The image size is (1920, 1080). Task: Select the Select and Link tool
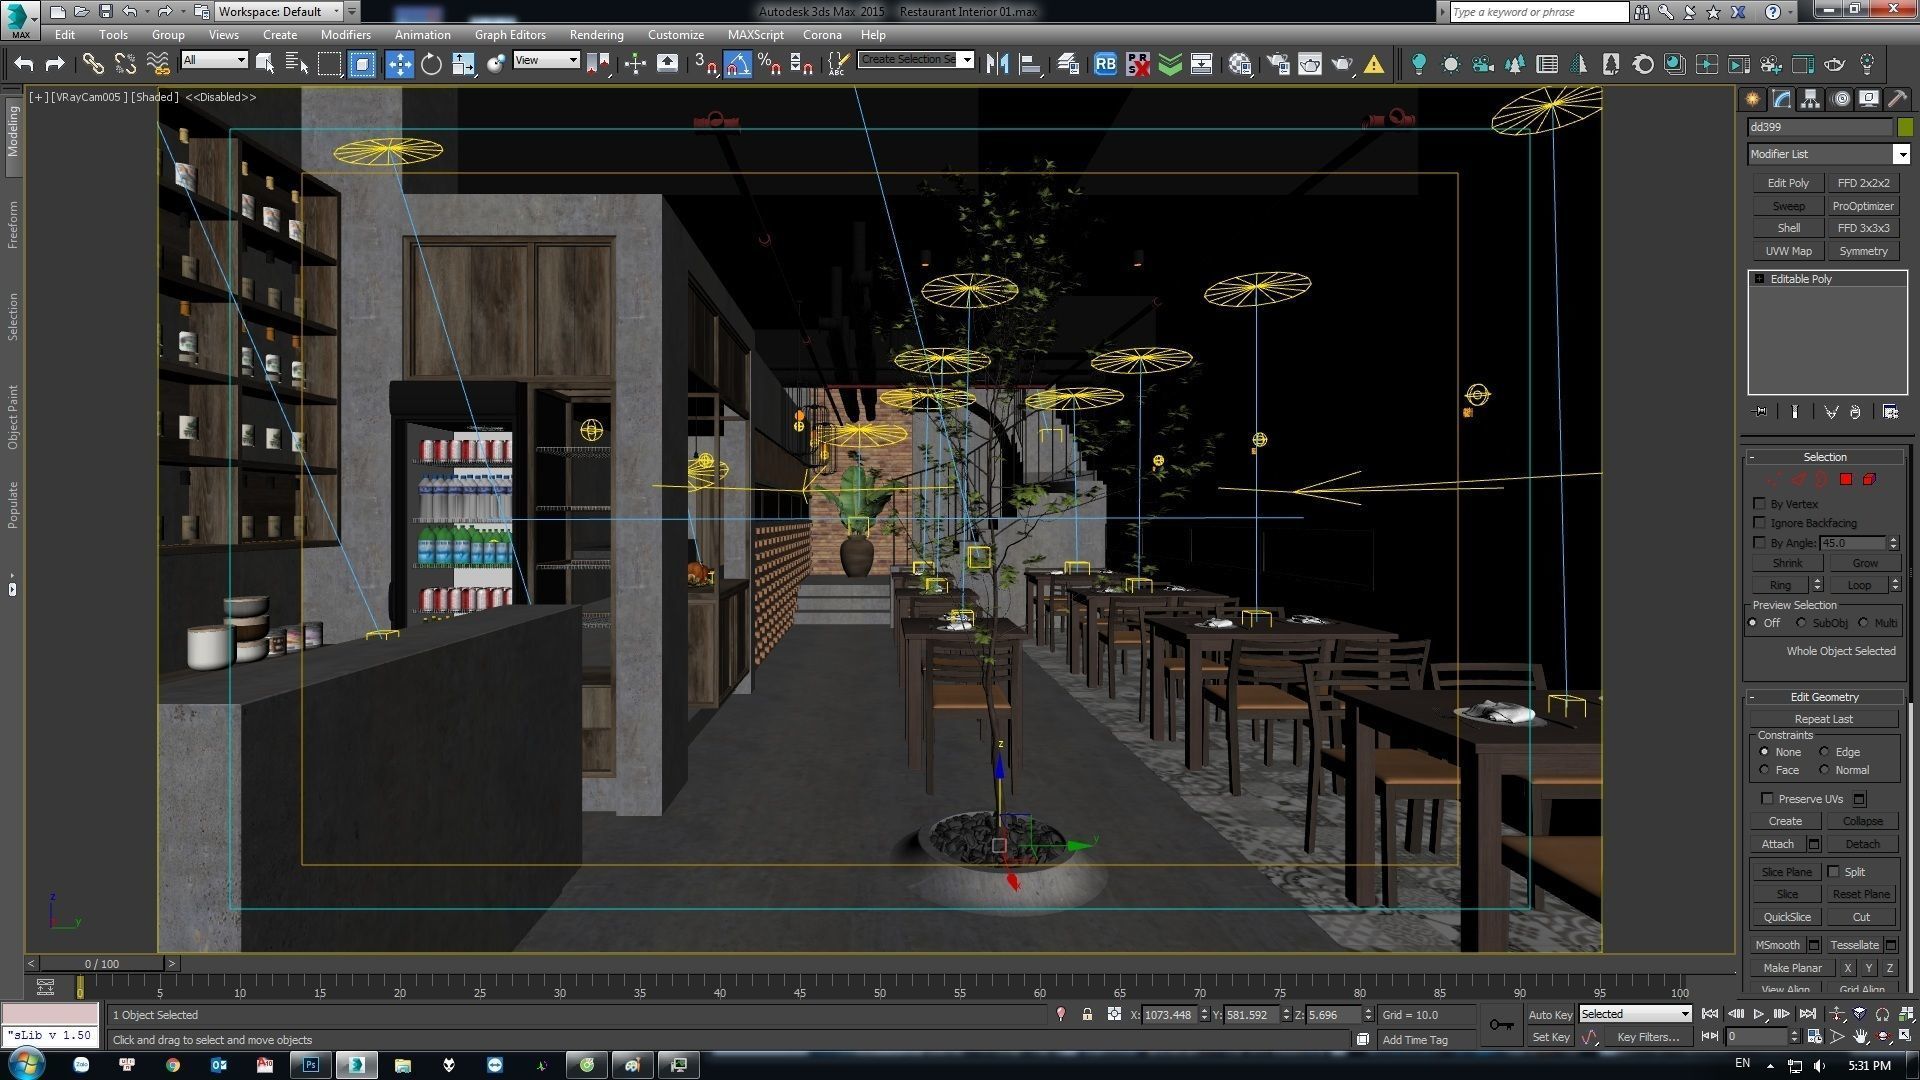93,64
